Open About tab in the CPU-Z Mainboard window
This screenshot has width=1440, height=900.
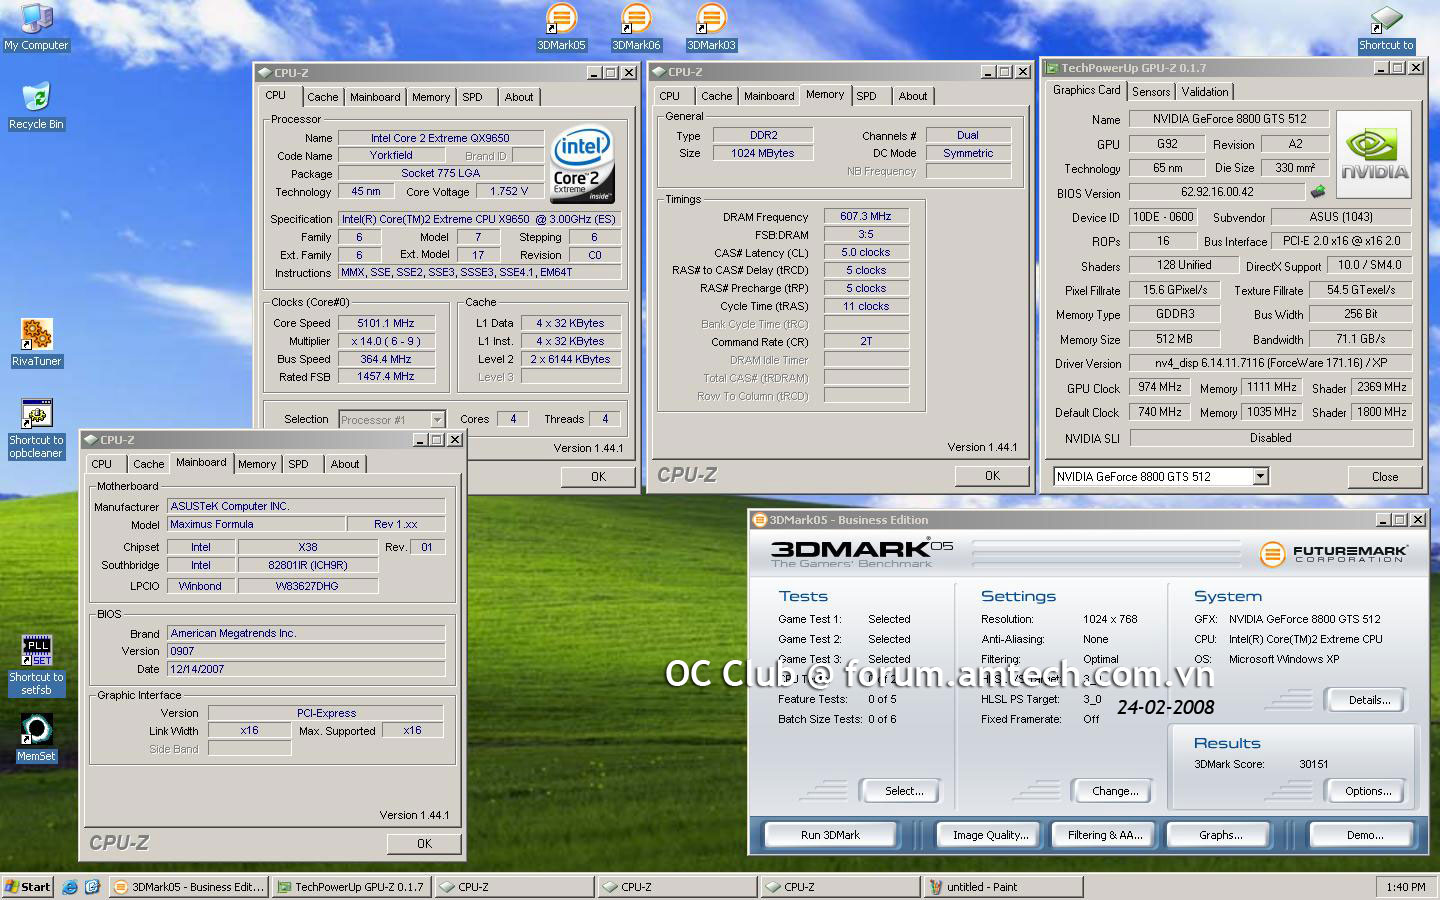[x=345, y=464]
